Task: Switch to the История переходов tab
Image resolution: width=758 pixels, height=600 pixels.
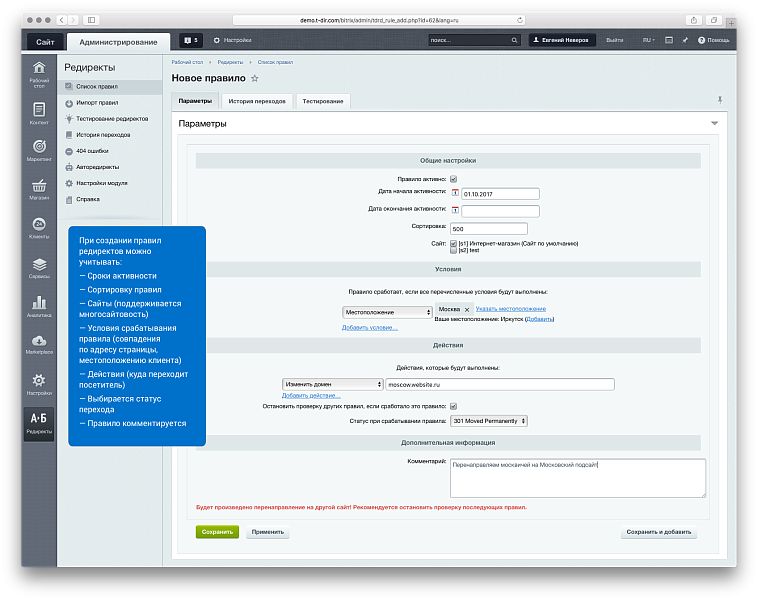Action: pyautogui.click(x=256, y=101)
